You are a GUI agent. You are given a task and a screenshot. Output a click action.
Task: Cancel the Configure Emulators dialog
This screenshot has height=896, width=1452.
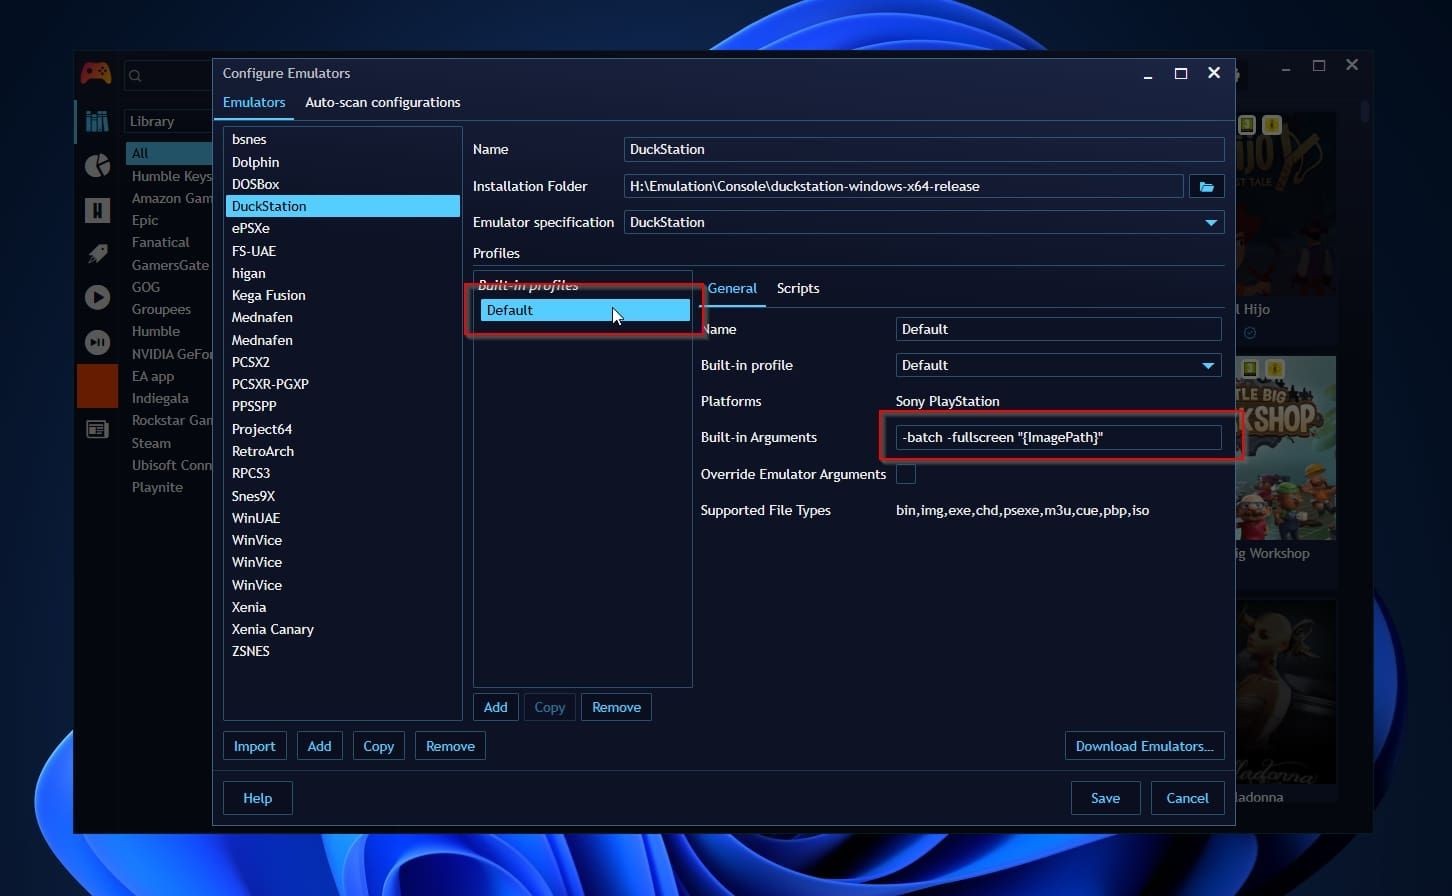(1188, 798)
